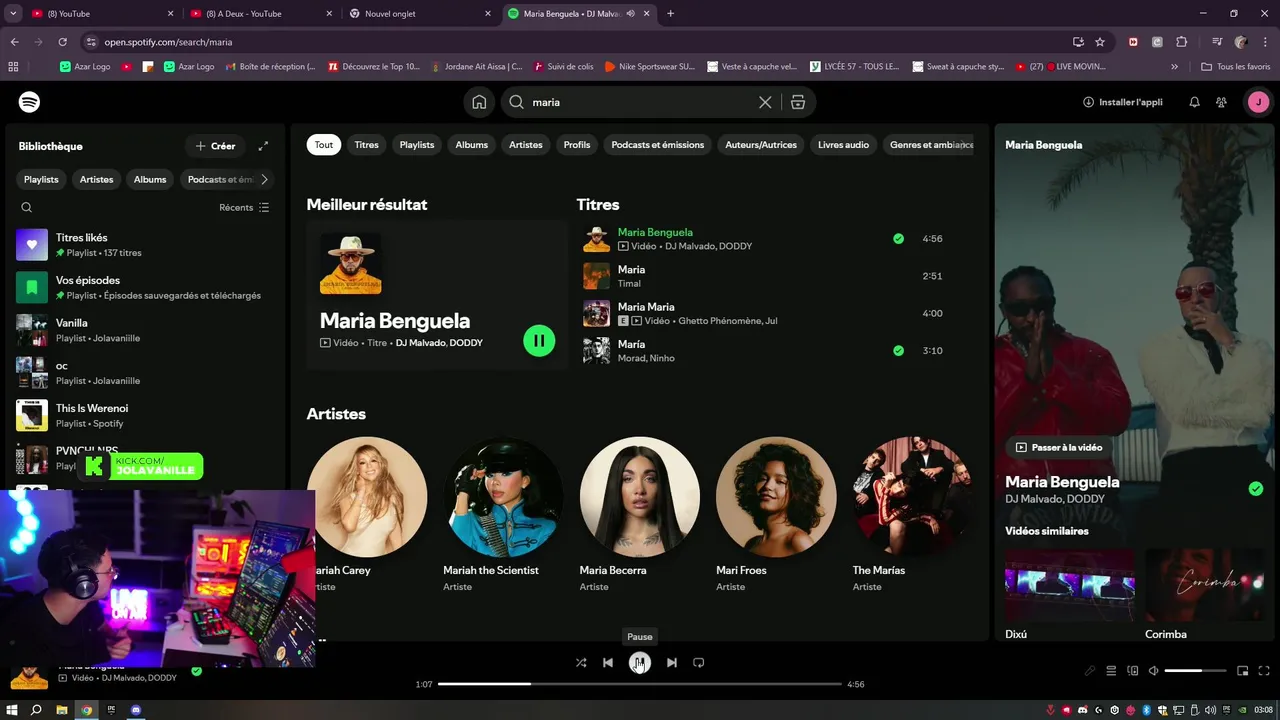Image resolution: width=1280 pixels, height=720 pixels.
Task: Toggle repeat mode
Action: pyautogui.click(x=699, y=662)
